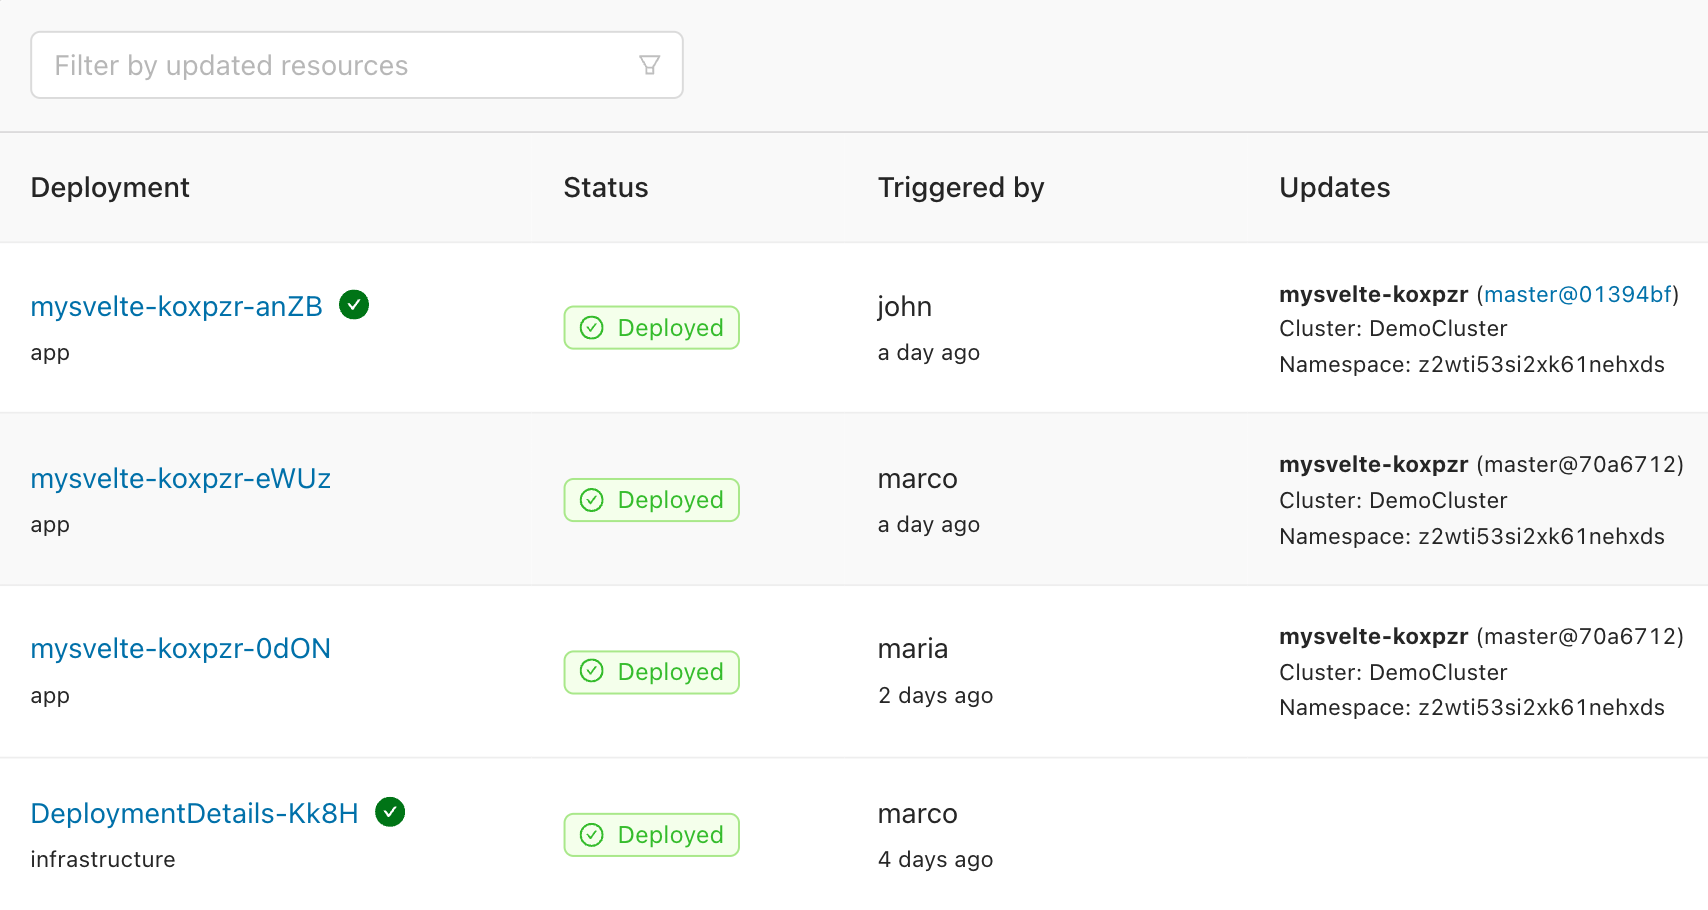The width and height of the screenshot is (1708, 910).
Task: Click 'app' label under mysvelte-koxpzr-0dON
Action: (50, 696)
